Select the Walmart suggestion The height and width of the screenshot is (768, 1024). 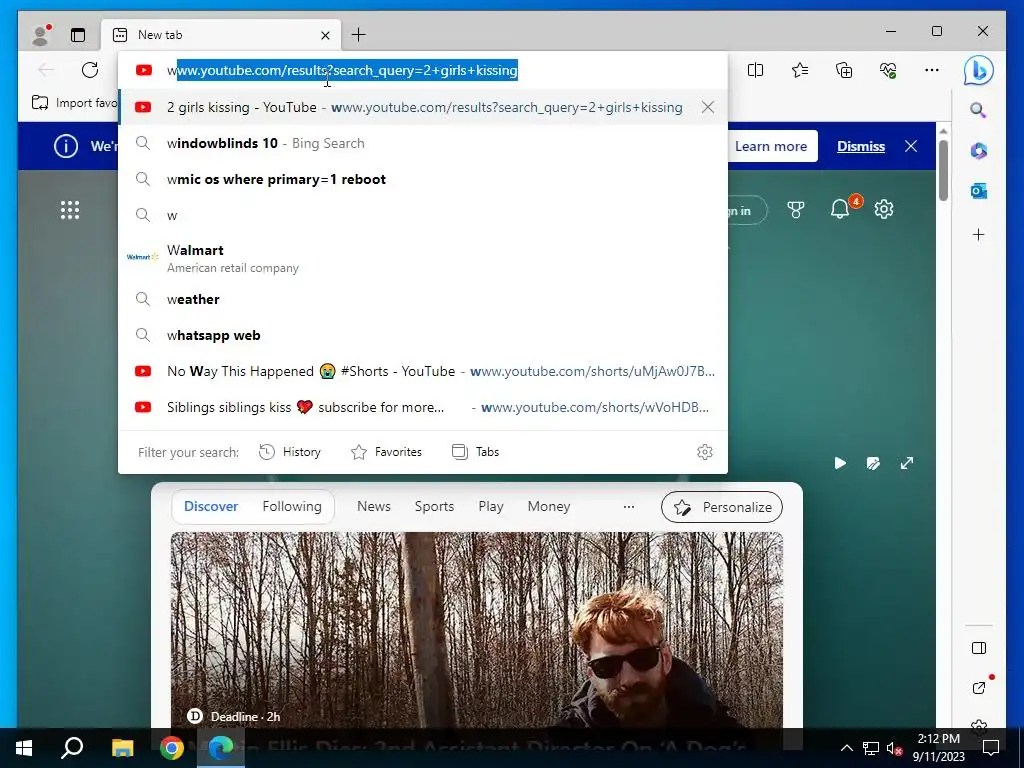(x=423, y=258)
